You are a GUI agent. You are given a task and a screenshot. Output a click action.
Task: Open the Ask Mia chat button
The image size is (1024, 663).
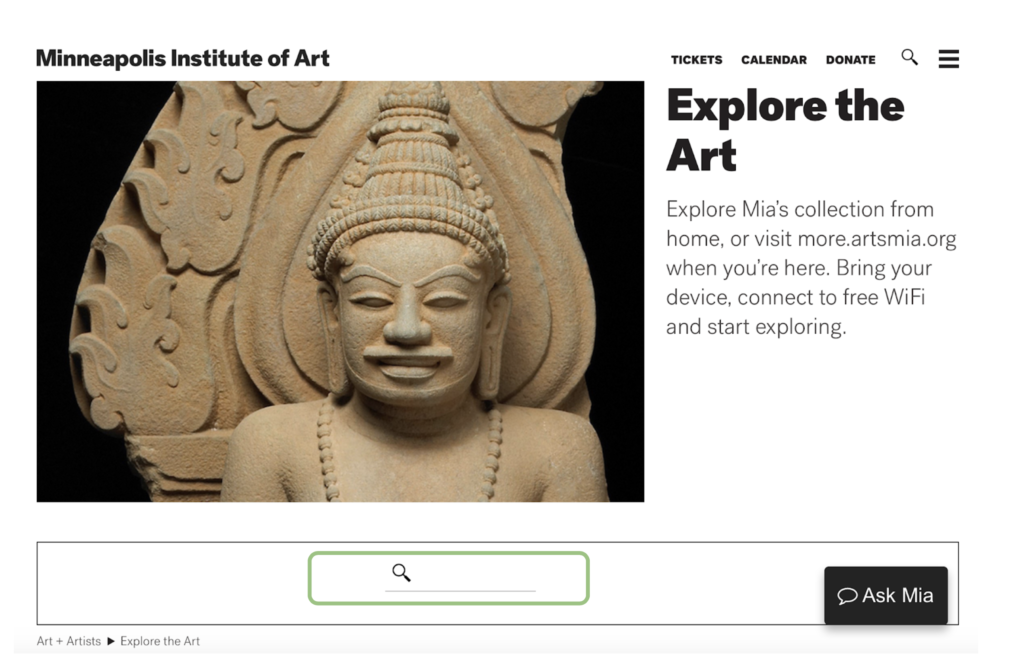tap(886, 595)
